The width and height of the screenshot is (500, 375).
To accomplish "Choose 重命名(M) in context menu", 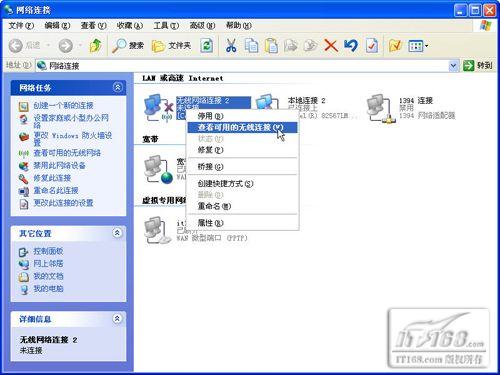I will (243, 206).
